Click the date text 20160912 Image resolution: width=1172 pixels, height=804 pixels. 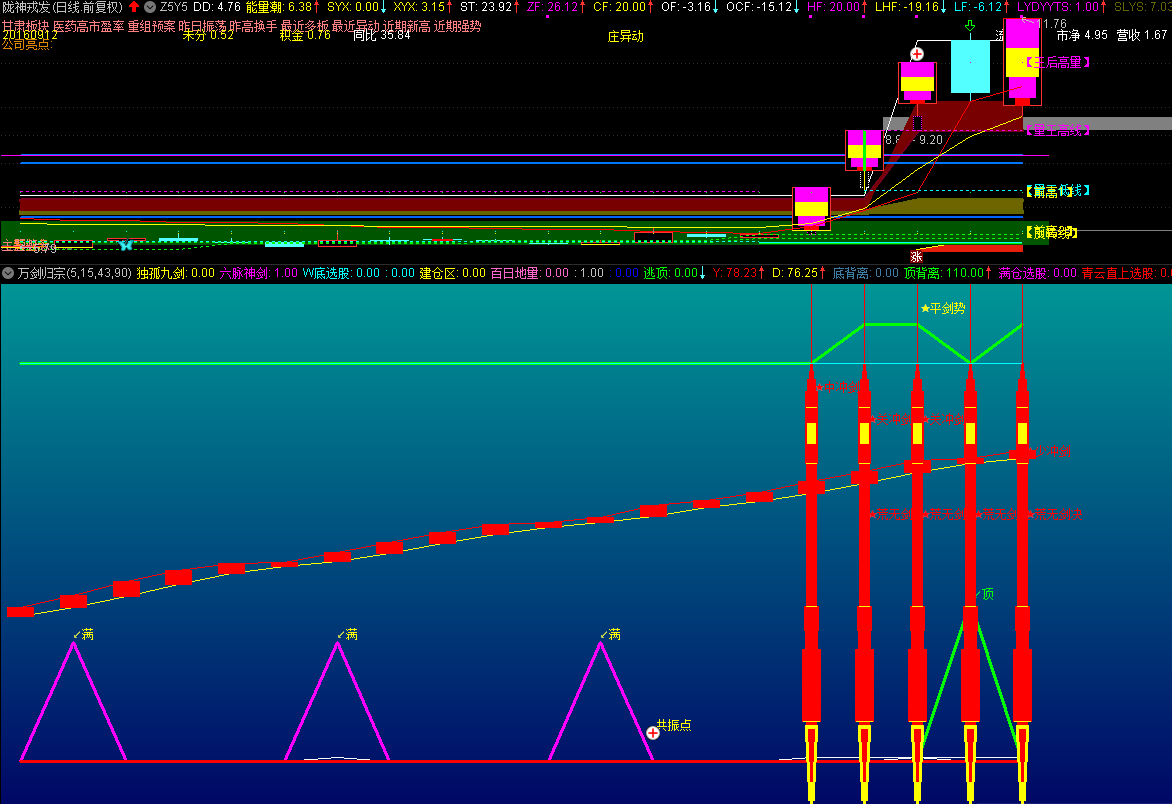coord(29,35)
